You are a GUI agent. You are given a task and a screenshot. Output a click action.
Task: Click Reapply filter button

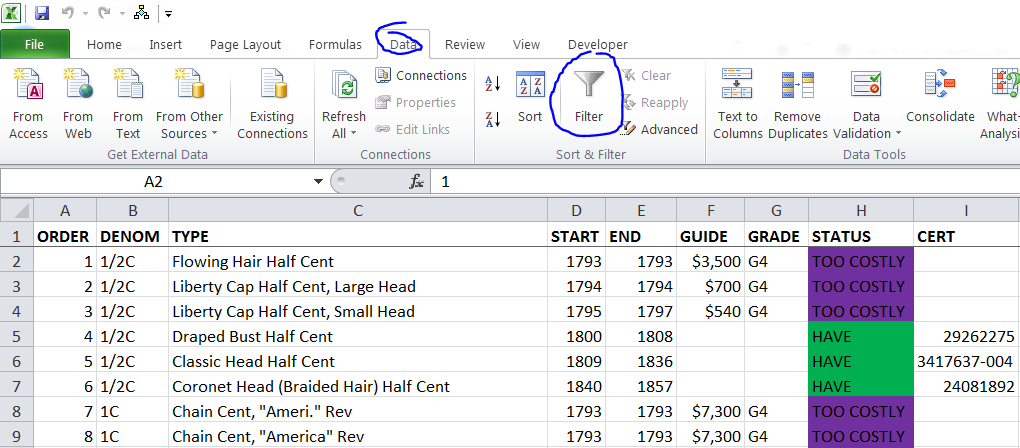point(654,102)
